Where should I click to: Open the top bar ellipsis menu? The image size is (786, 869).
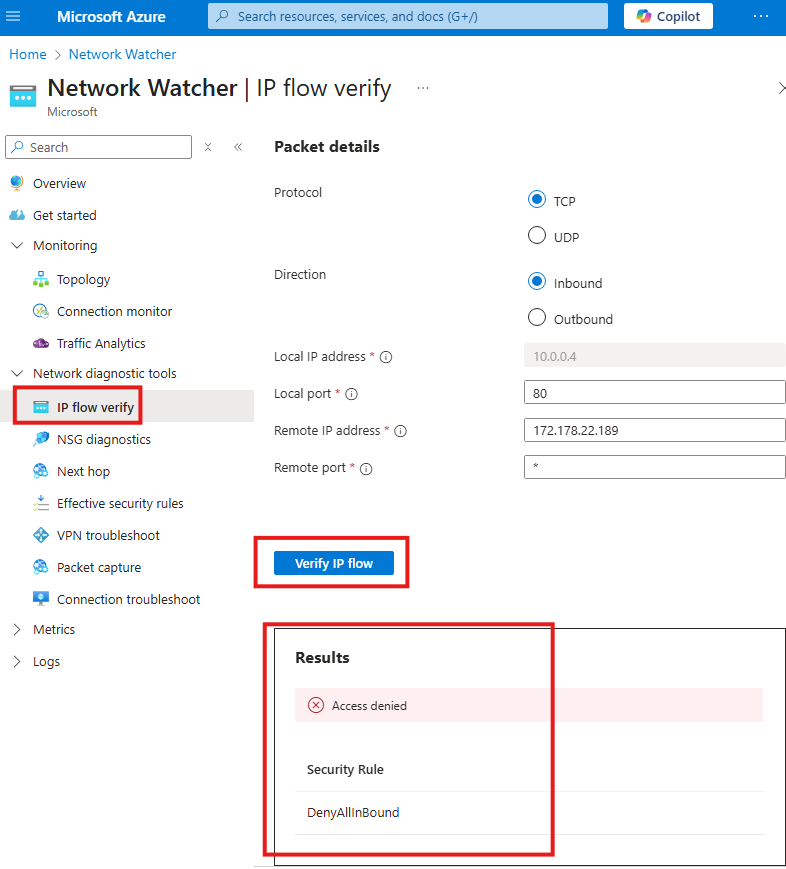pos(761,16)
